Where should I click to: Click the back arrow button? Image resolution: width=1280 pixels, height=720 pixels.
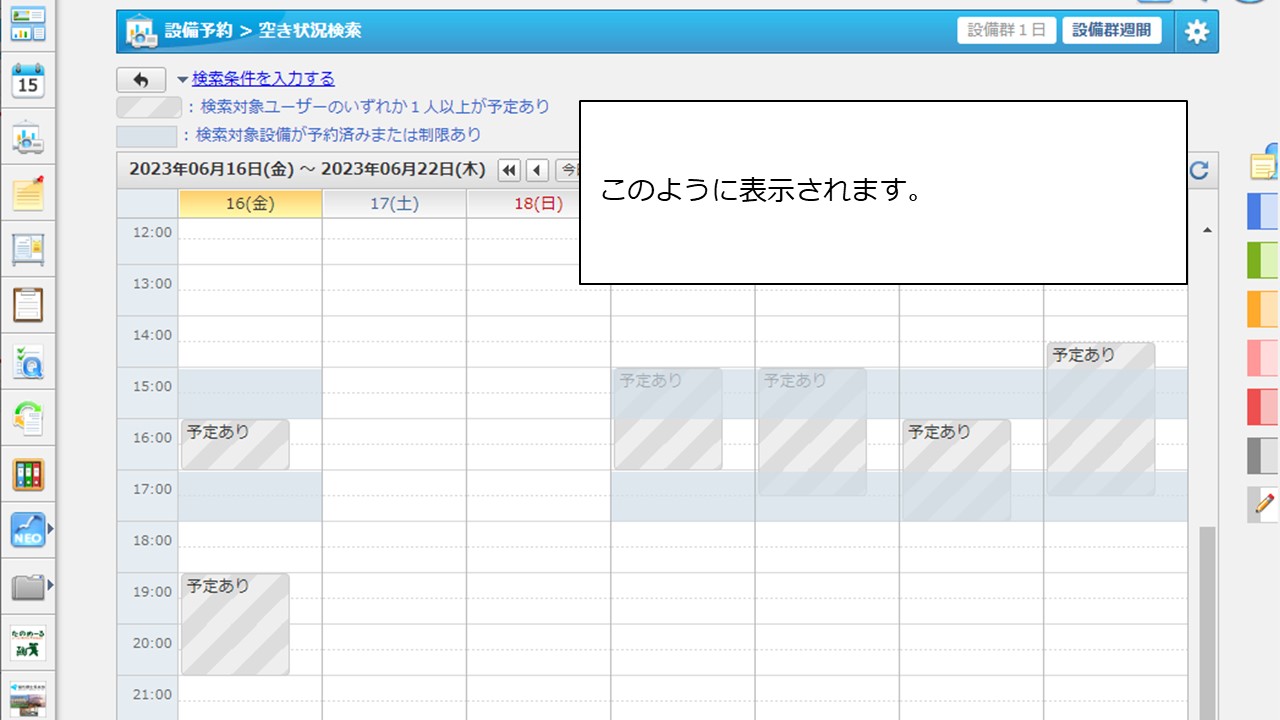(141, 80)
